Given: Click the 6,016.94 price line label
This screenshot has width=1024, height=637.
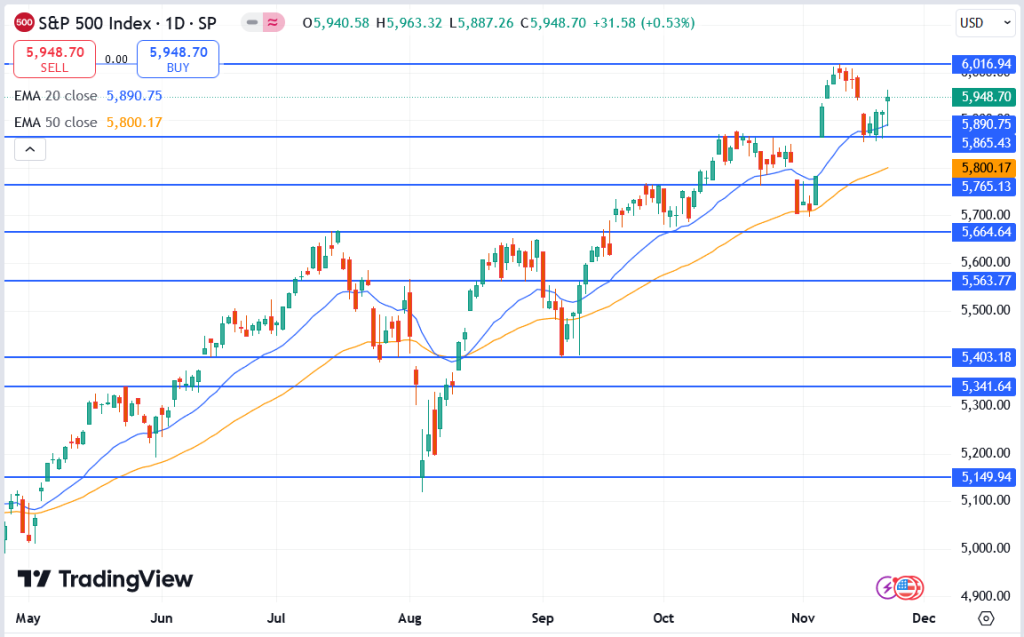Looking at the screenshot, I should pyautogui.click(x=984, y=64).
